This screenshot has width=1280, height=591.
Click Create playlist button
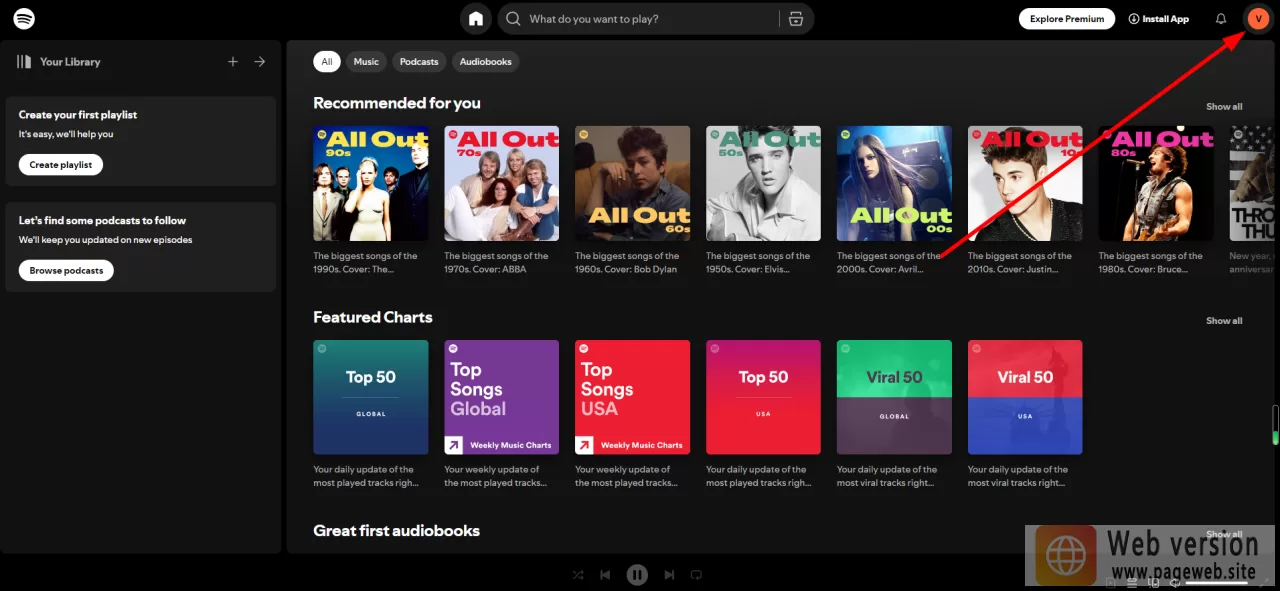click(61, 165)
